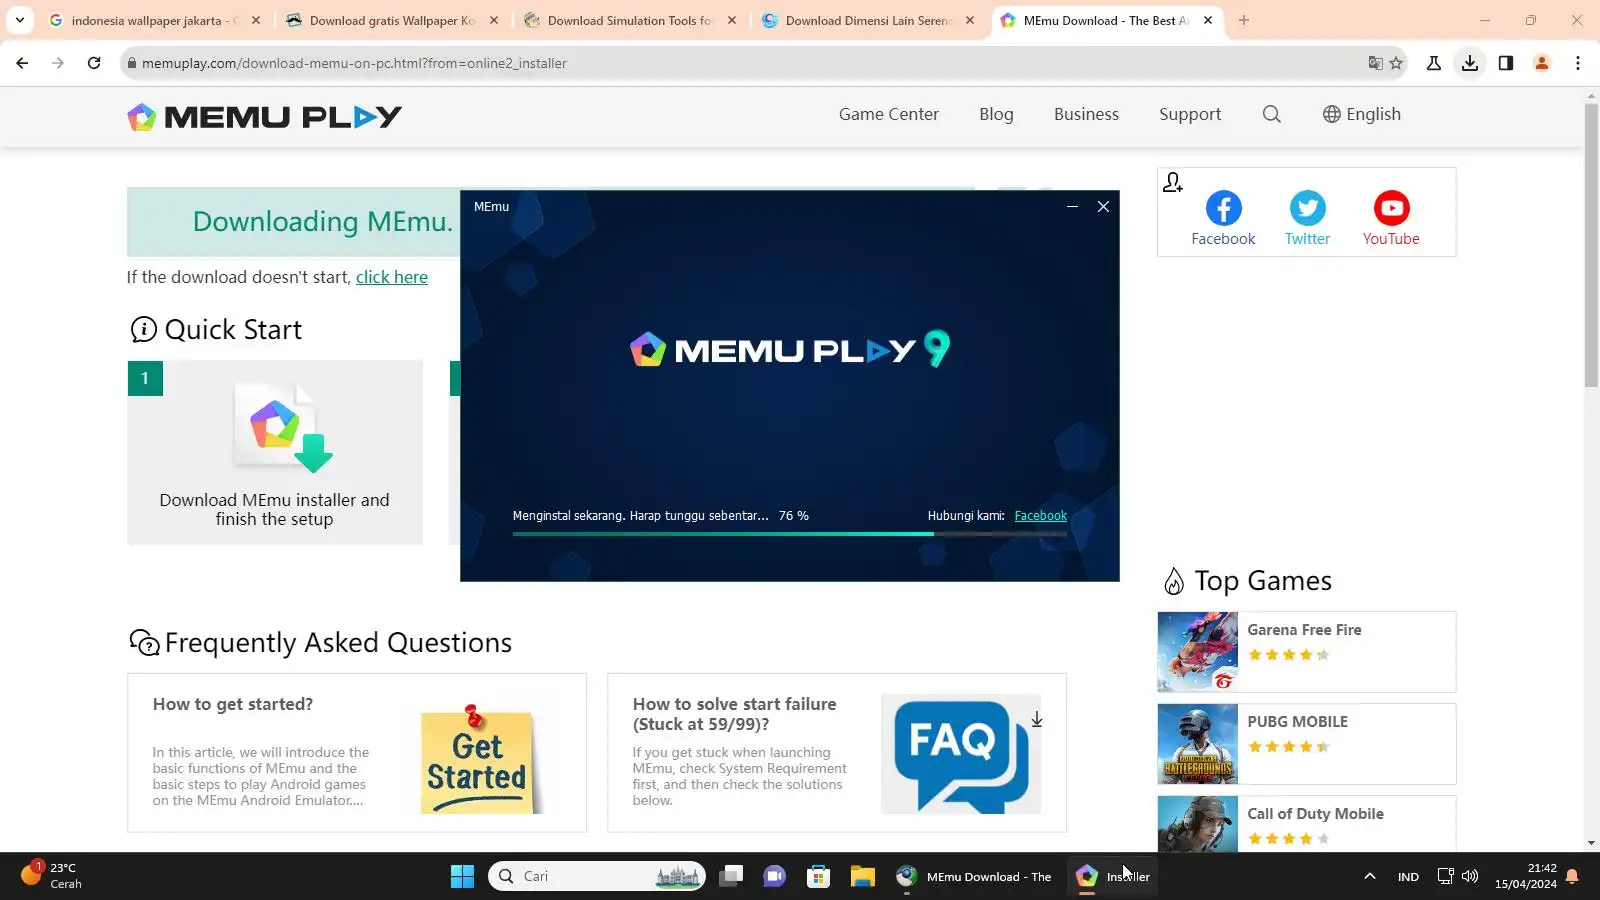Image resolution: width=1600 pixels, height=900 pixels.
Task: Open the tab search dropdown arrow
Action: pos(19,20)
